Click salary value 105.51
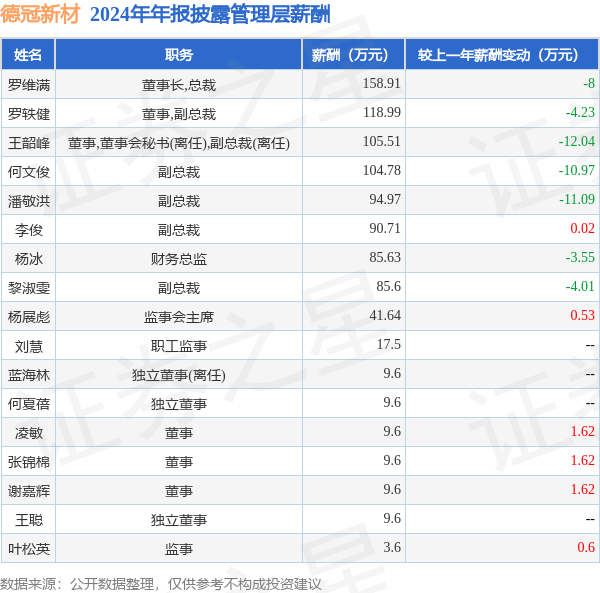The height and width of the screenshot is (593, 600). tap(382, 141)
